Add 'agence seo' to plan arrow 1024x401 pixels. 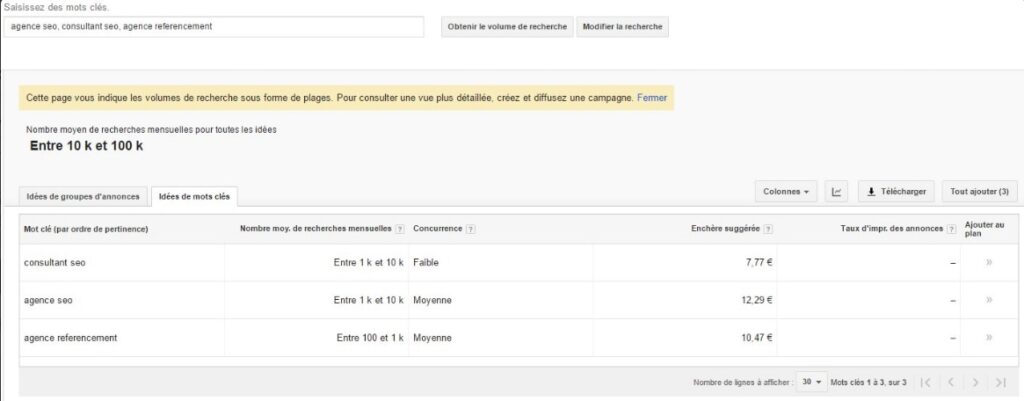pos(988,300)
